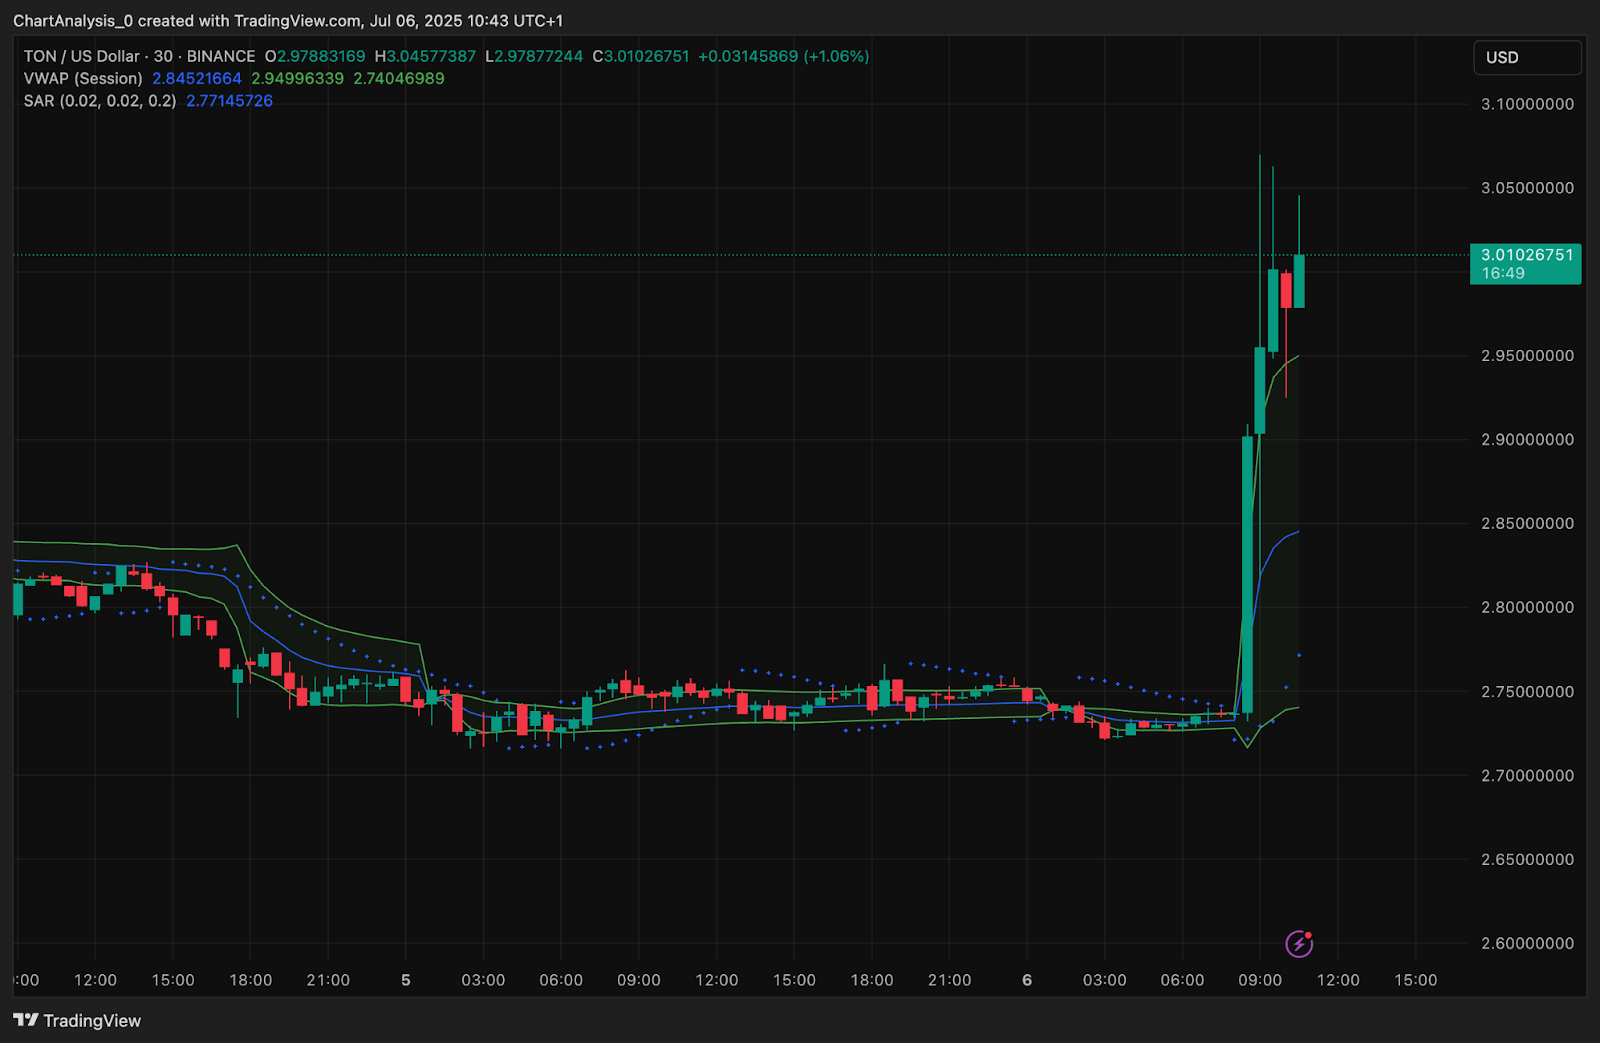Click the 3.10000000 price axis label
The image size is (1600, 1043).
pos(1527,104)
